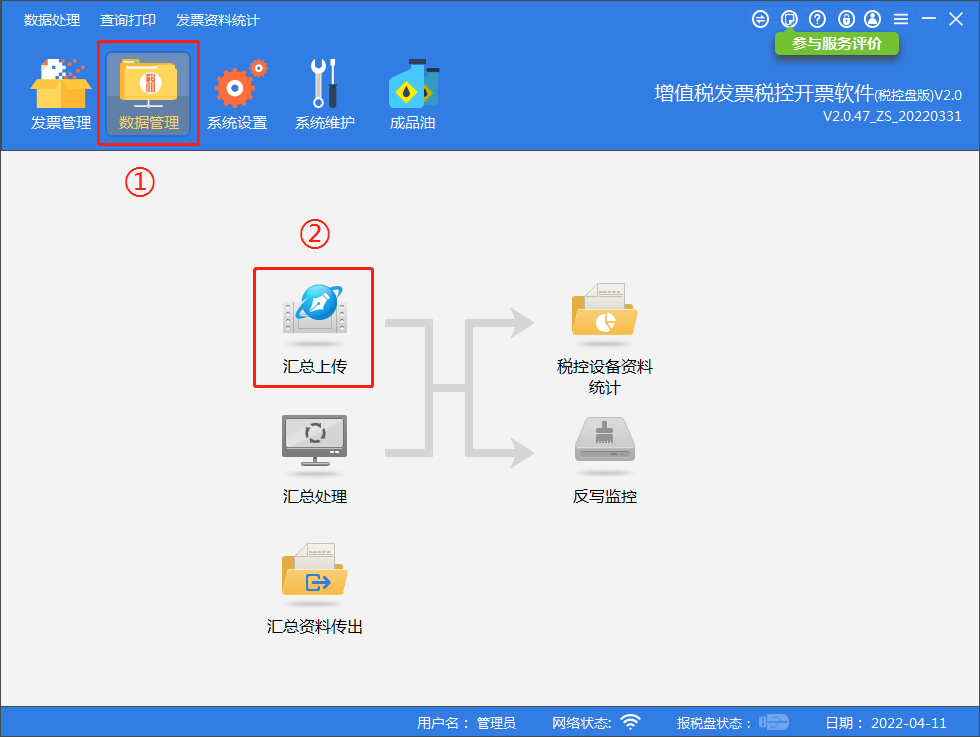Select the 发票管理 module icon

click(x=61, y=94)
